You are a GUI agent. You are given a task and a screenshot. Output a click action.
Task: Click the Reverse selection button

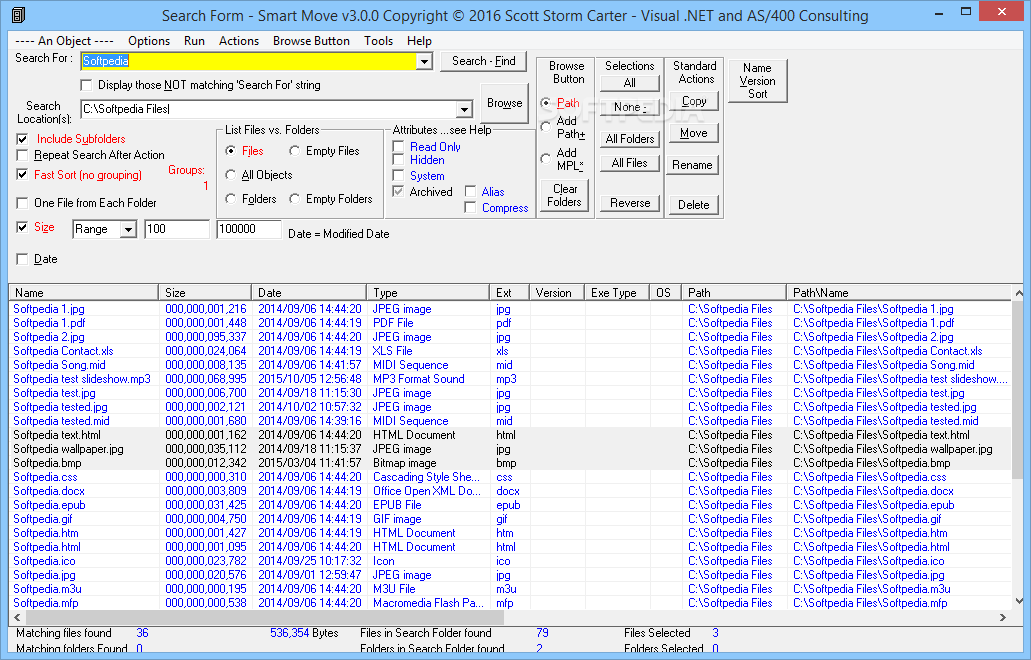629,203
